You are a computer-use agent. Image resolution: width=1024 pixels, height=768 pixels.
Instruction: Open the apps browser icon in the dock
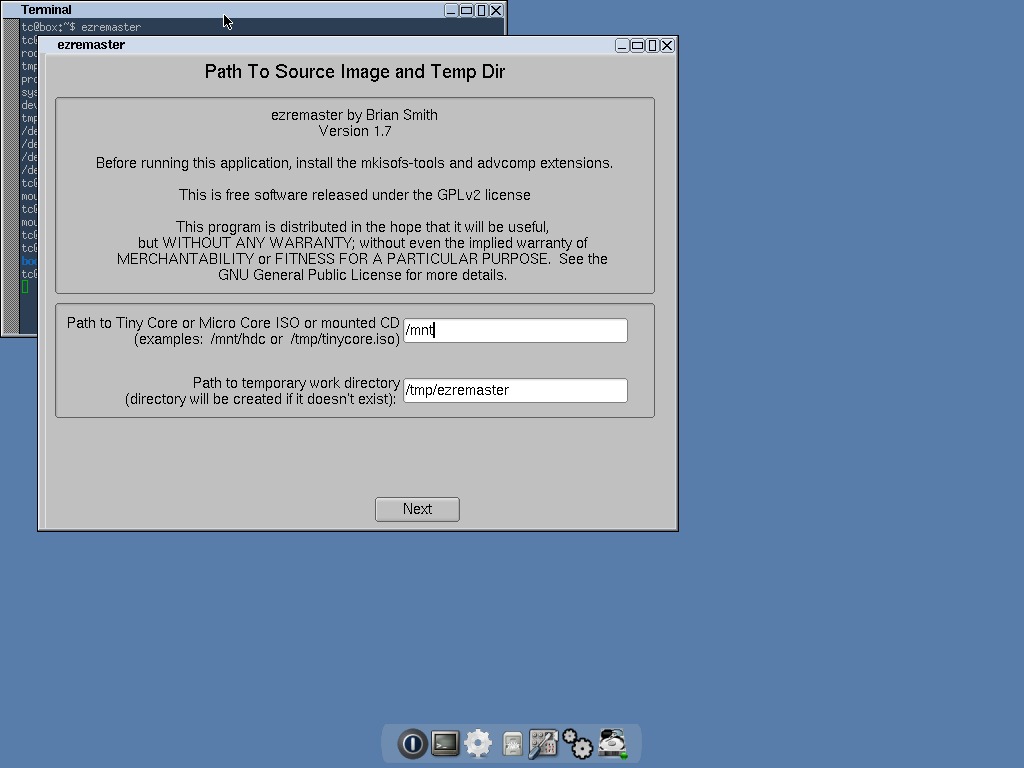pyautogui.click(x=510, y=743)
